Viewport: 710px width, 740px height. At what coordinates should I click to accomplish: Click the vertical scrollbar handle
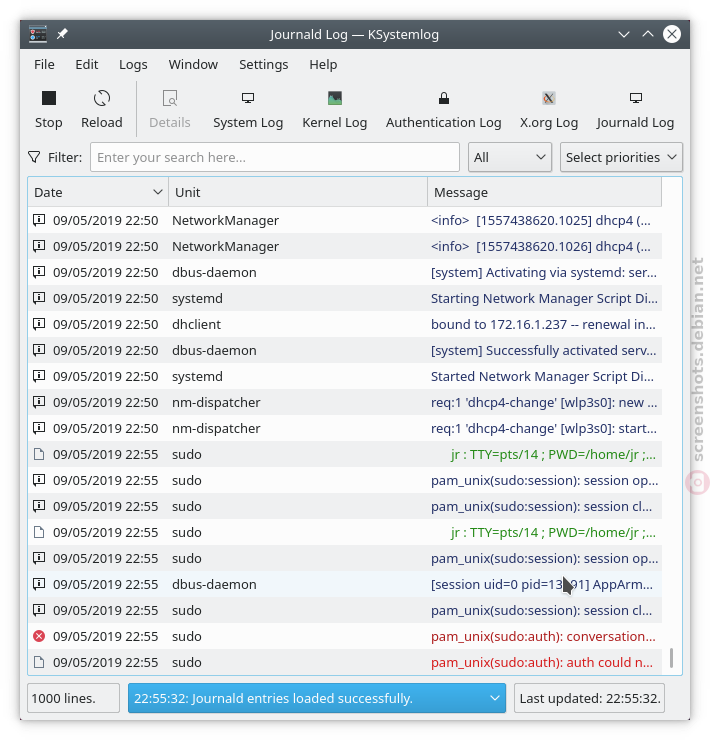671,658
